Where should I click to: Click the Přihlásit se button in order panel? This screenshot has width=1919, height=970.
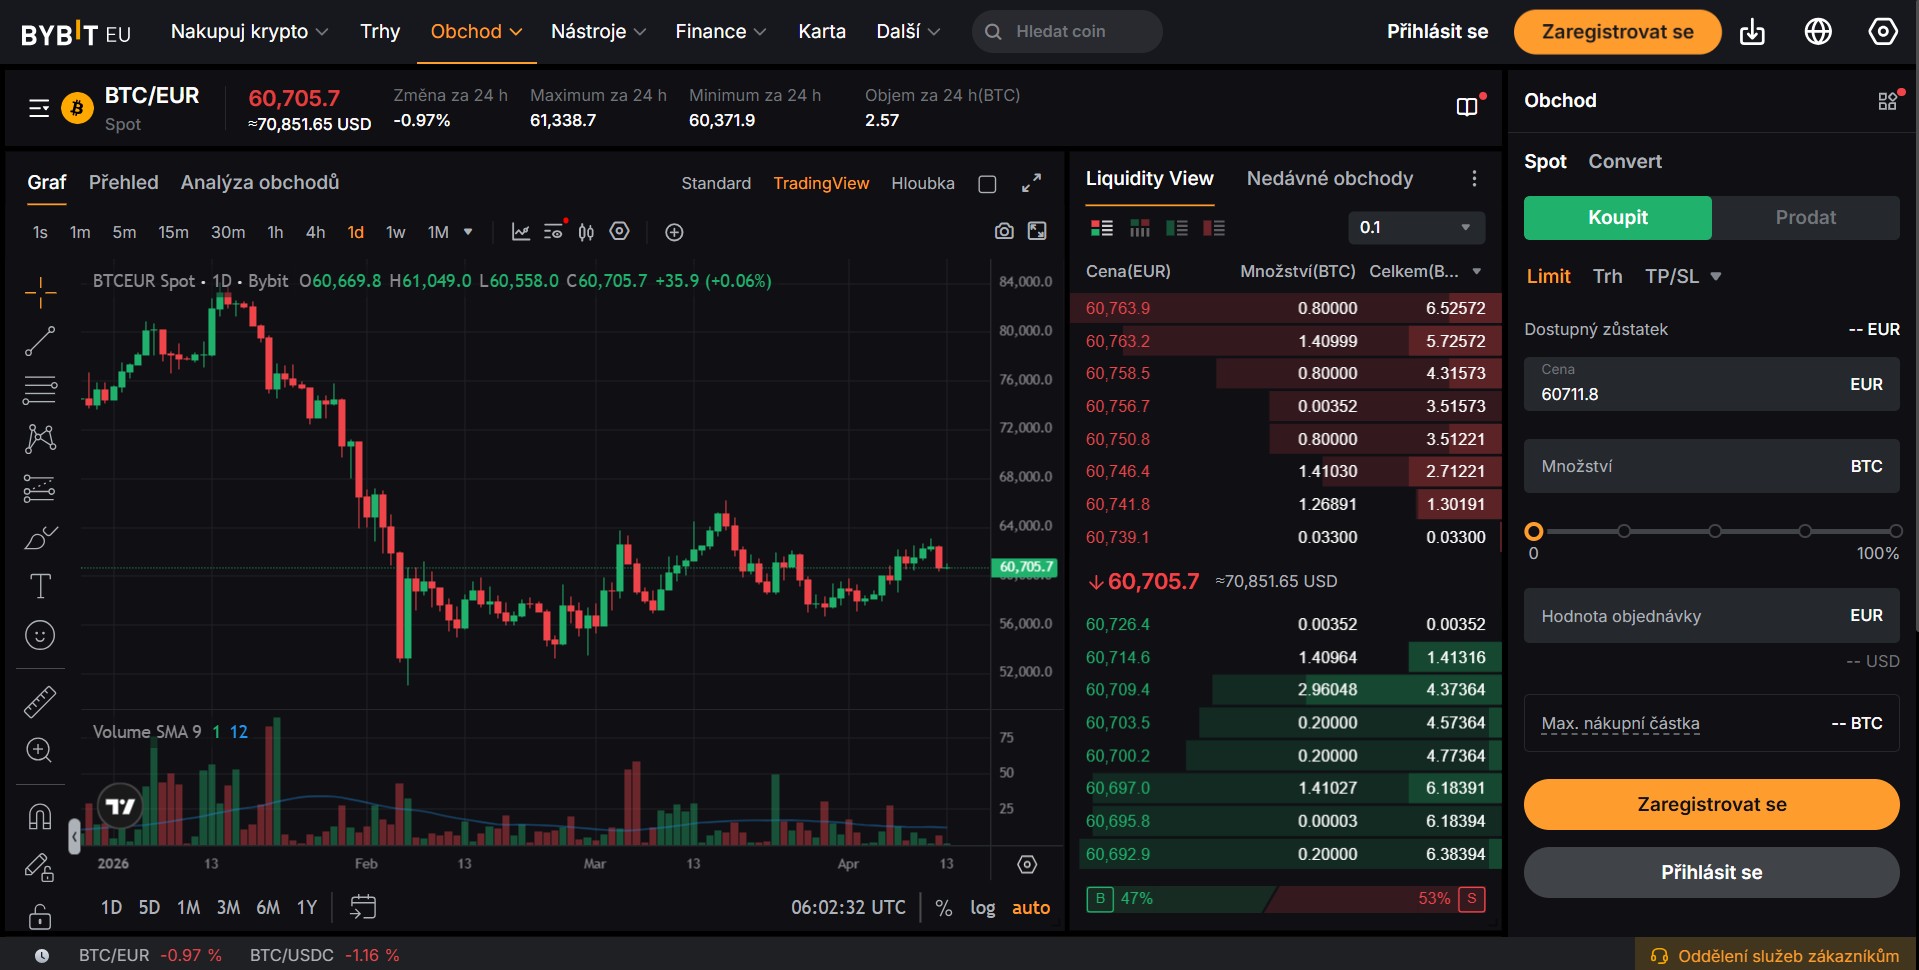click(x=1711, y=873)
